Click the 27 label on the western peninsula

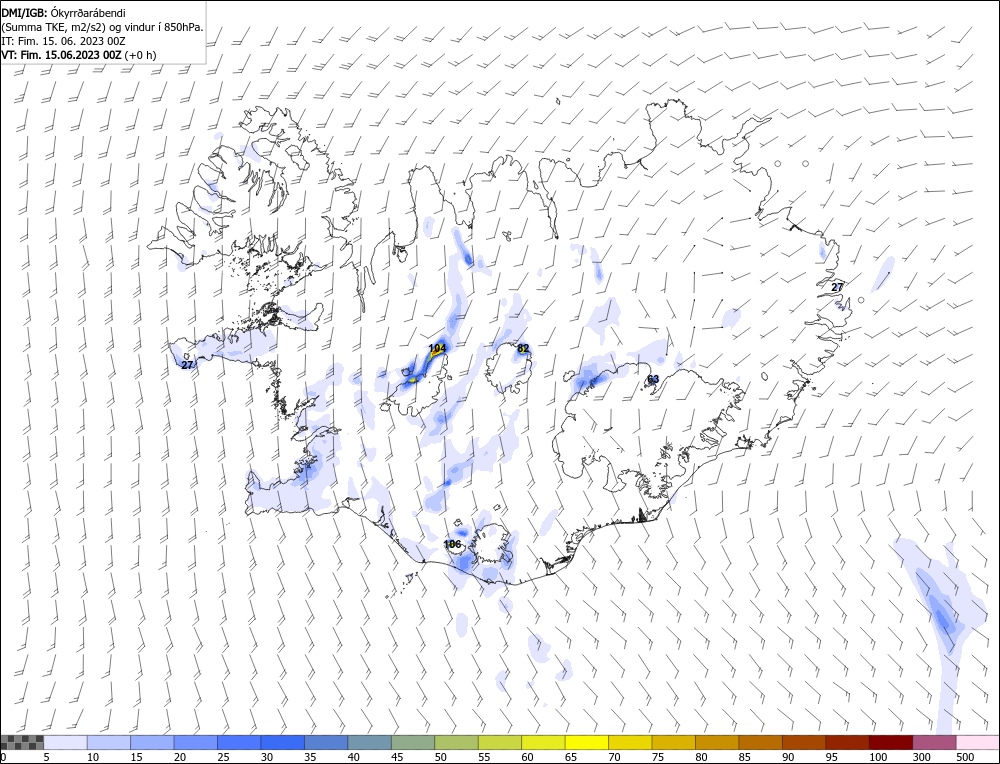point(187,365)
